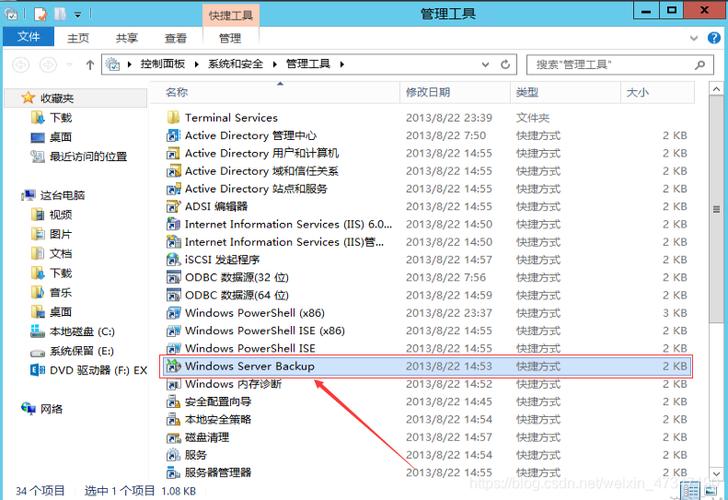The height and width of the screenshot is (500, 728).
Task: Select 收藏夹 in the navigation pane
Action: tap(57, 98)
